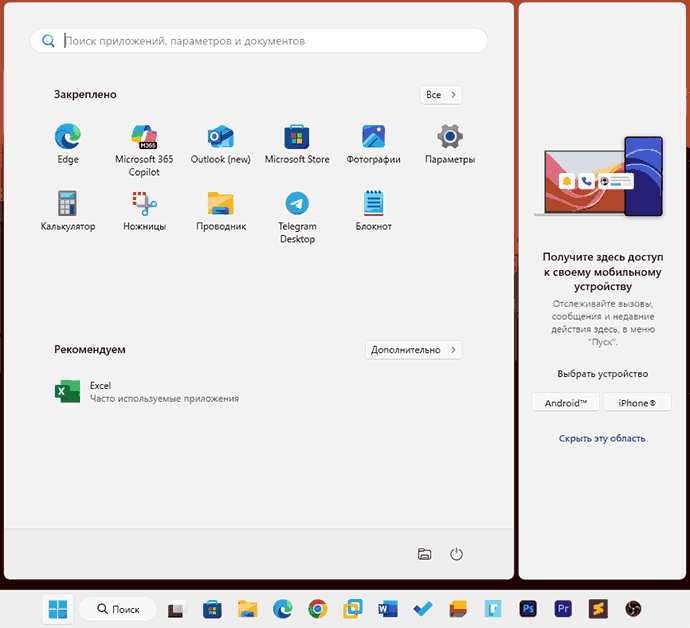Choose the iPhone® device button
This screenshot has height=628, width=690.
click(637, 402)
